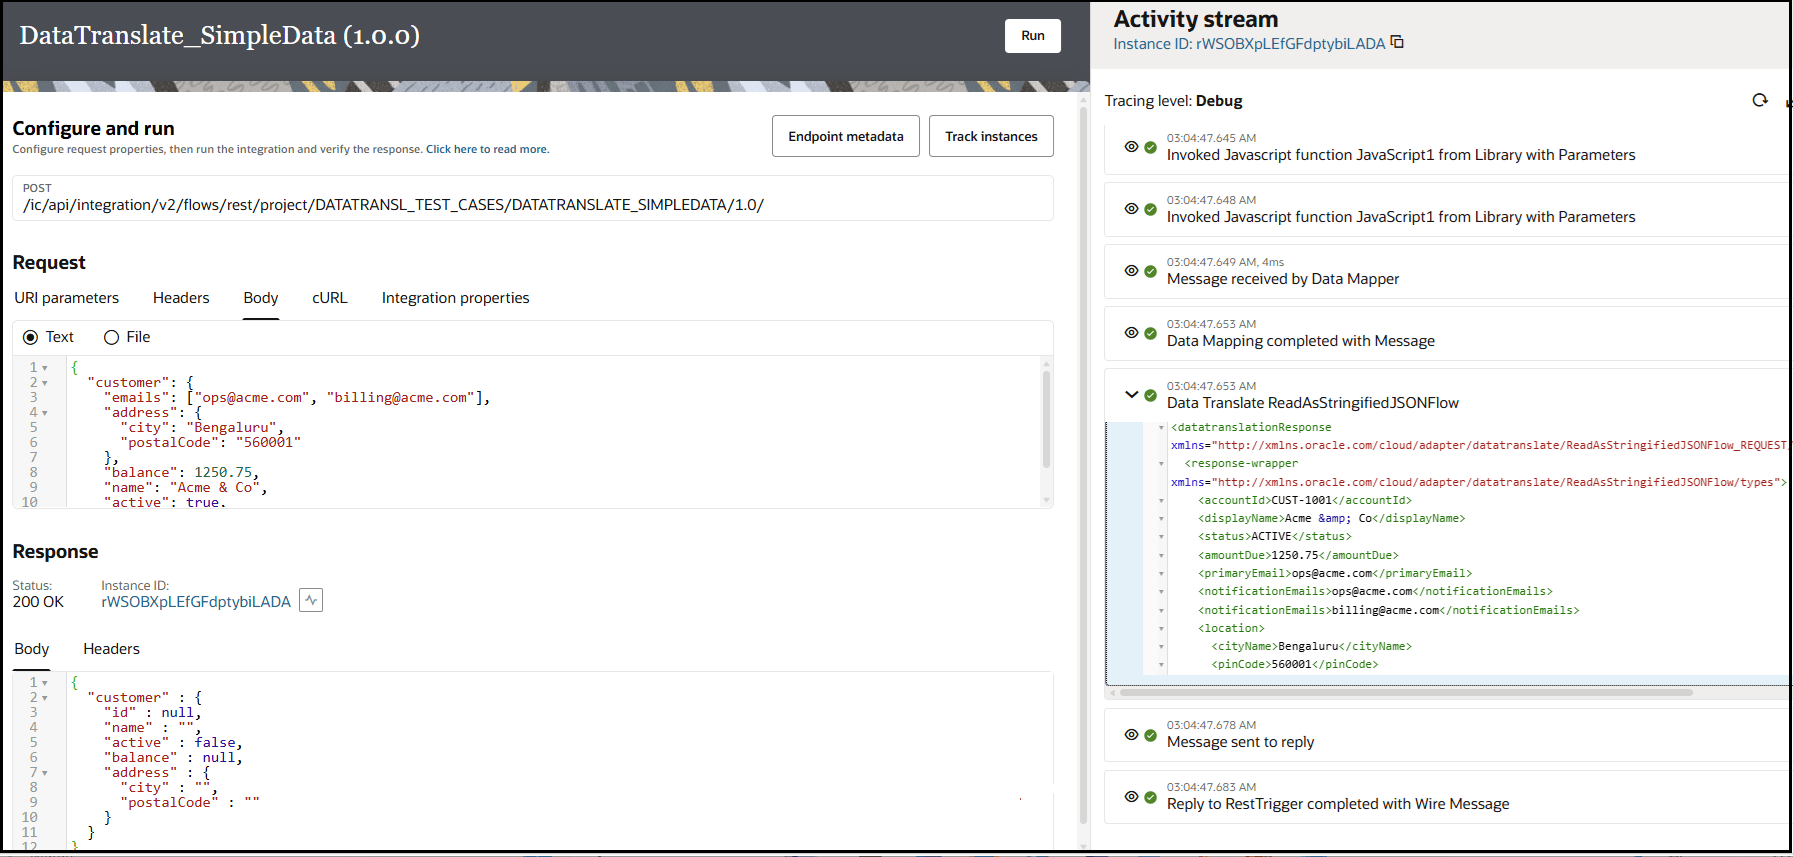Select the pinCode 560001 XML line
Viewport: 1793px width, 857px height.
[1294, 665]
